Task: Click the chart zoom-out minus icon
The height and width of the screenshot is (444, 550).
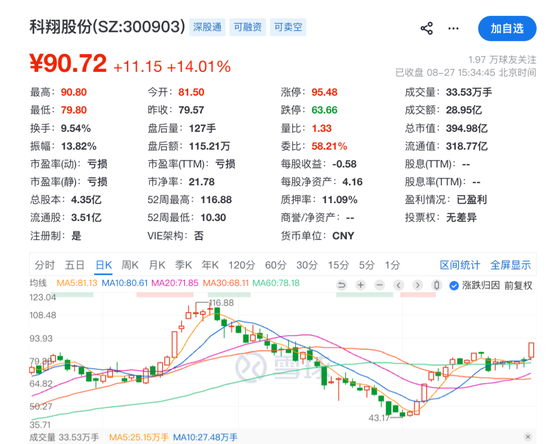Action: pos(380,285)
